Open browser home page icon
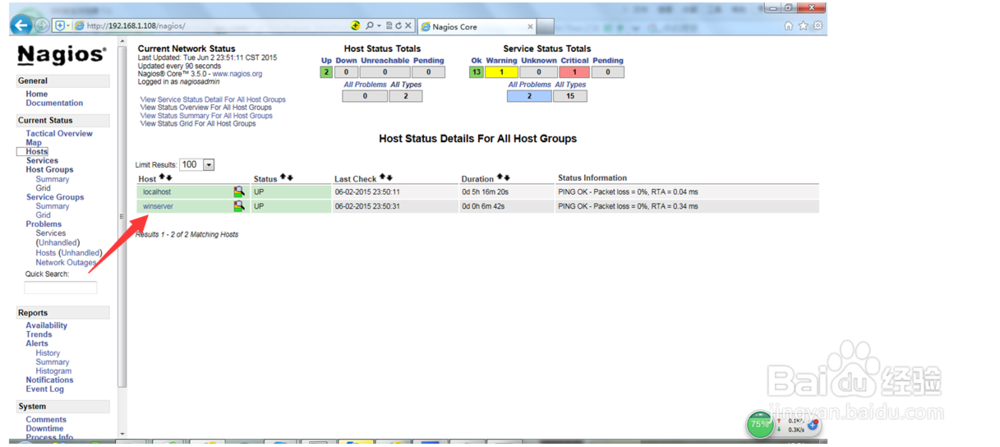Viewport: 1000px width, 447px height. coord(788,26)
